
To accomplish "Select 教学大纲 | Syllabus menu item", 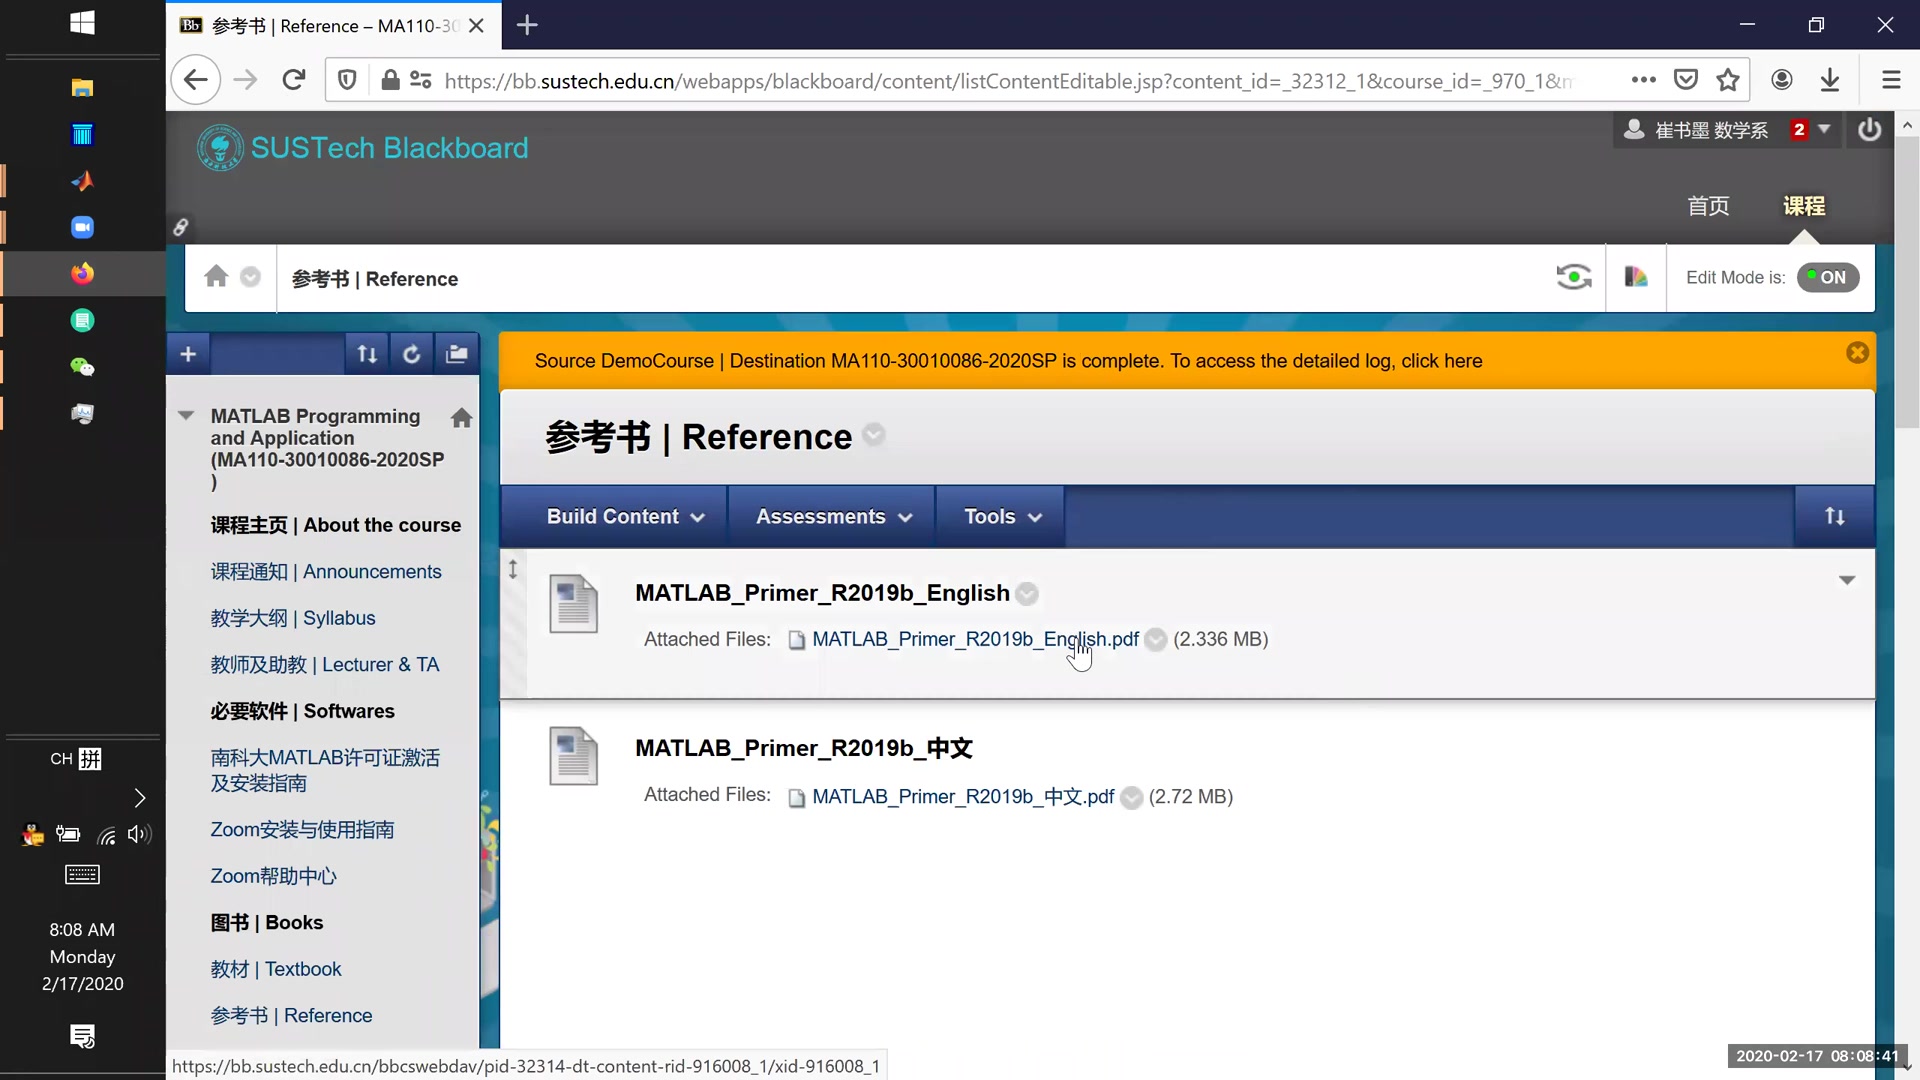I will click(x=293, y=618).
